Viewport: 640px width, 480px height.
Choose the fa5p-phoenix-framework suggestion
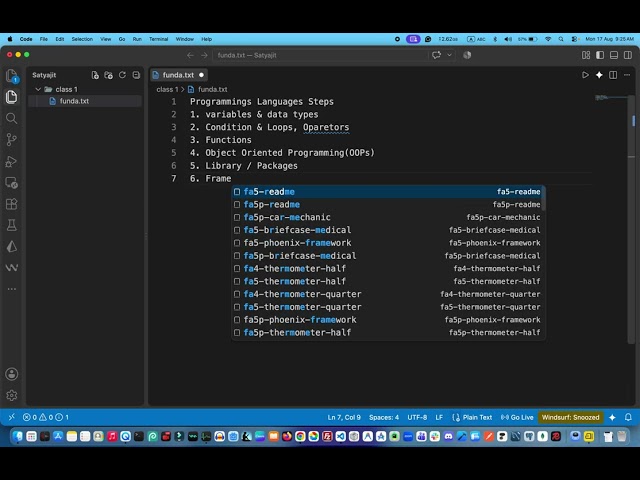[388, 320]
